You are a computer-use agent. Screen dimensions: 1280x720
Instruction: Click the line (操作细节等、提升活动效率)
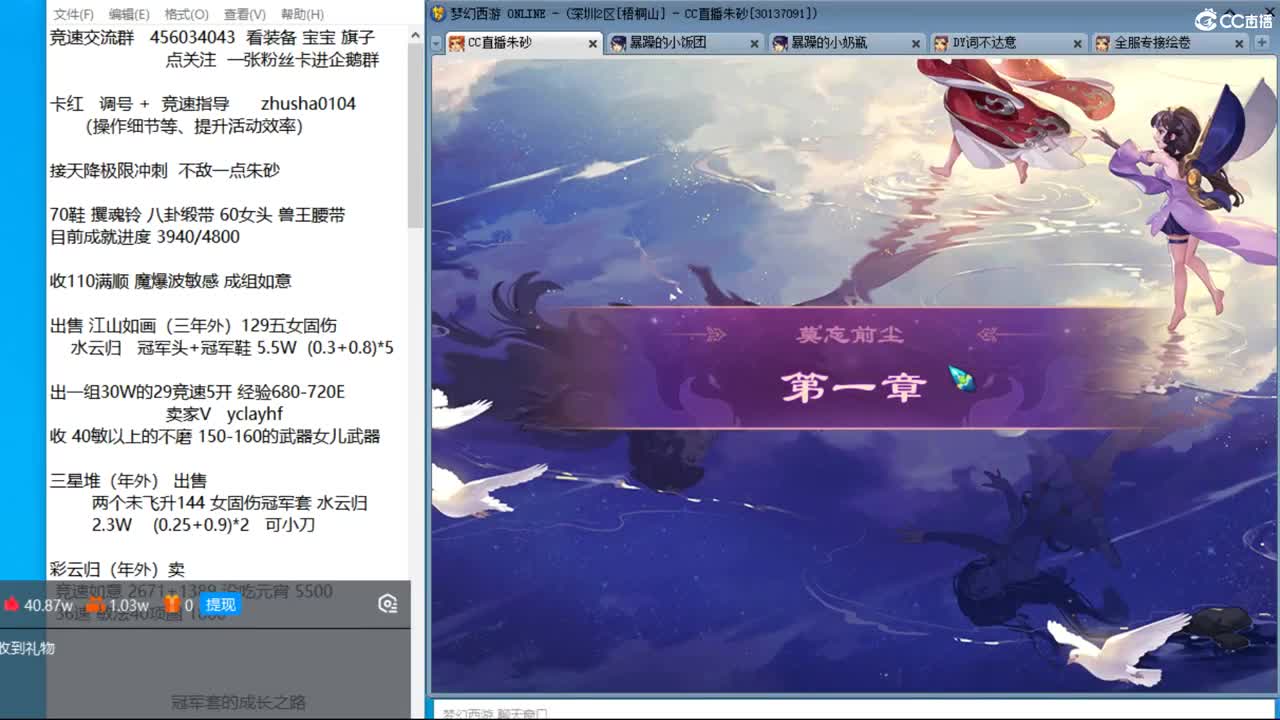(x=194, y=126)
